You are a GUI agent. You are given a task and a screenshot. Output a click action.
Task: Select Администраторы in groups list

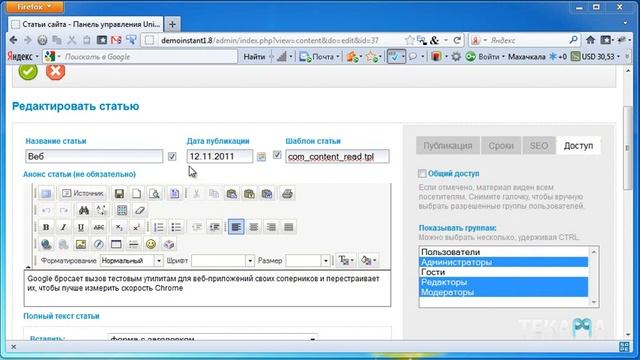pyautogui.click(x=503, y=262)
